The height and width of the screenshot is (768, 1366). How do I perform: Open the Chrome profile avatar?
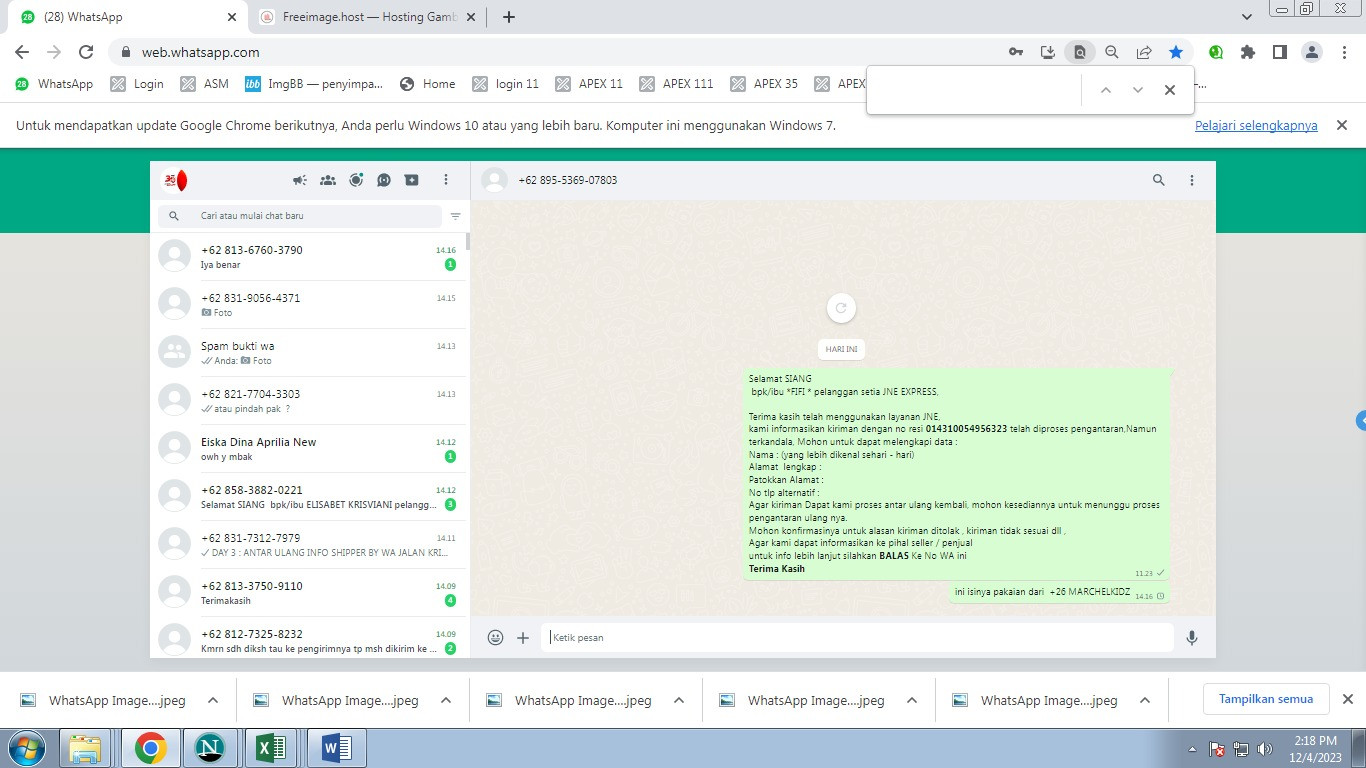(1312, 52)
